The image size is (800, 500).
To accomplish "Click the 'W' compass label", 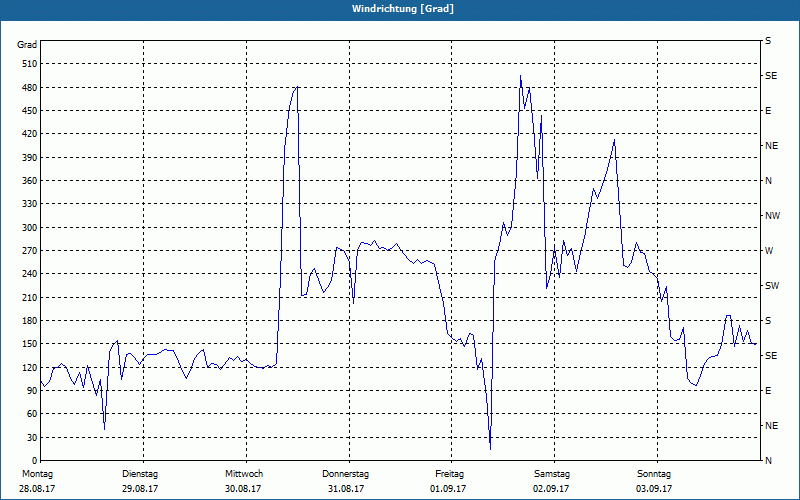I will 769,251.
